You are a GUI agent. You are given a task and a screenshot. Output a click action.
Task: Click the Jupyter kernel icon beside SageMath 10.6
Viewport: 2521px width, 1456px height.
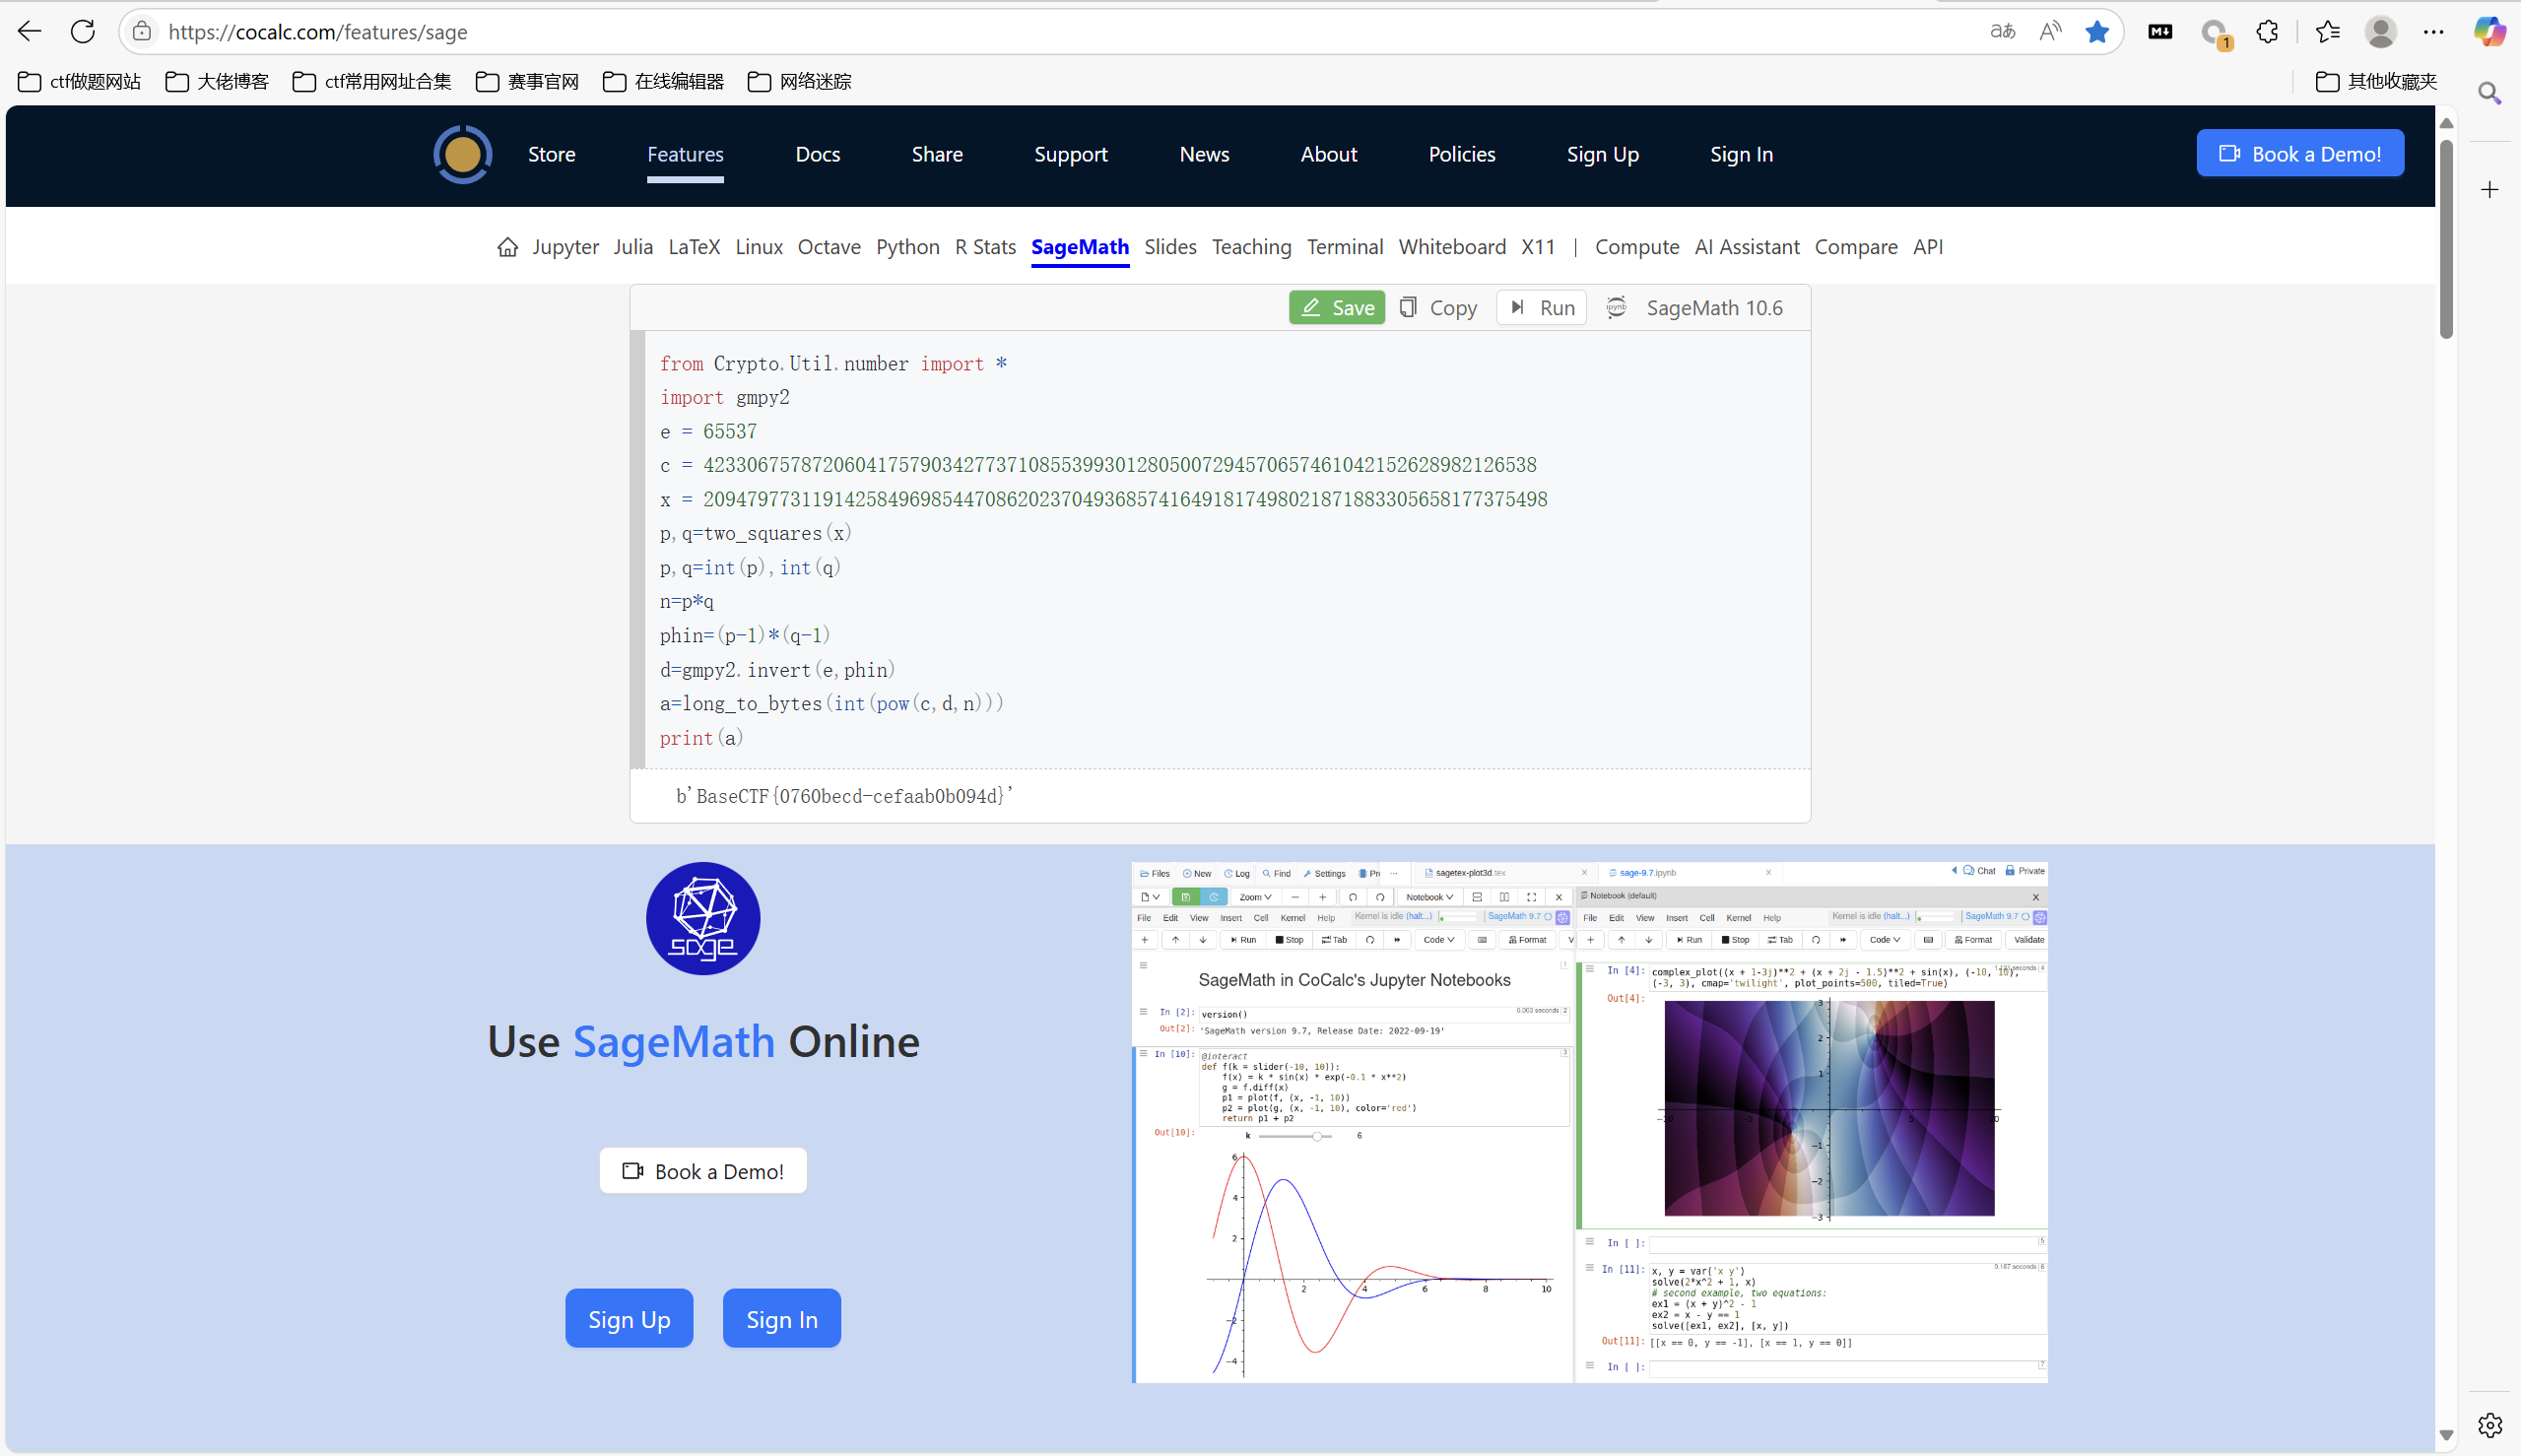click(x=1616, y=307)
